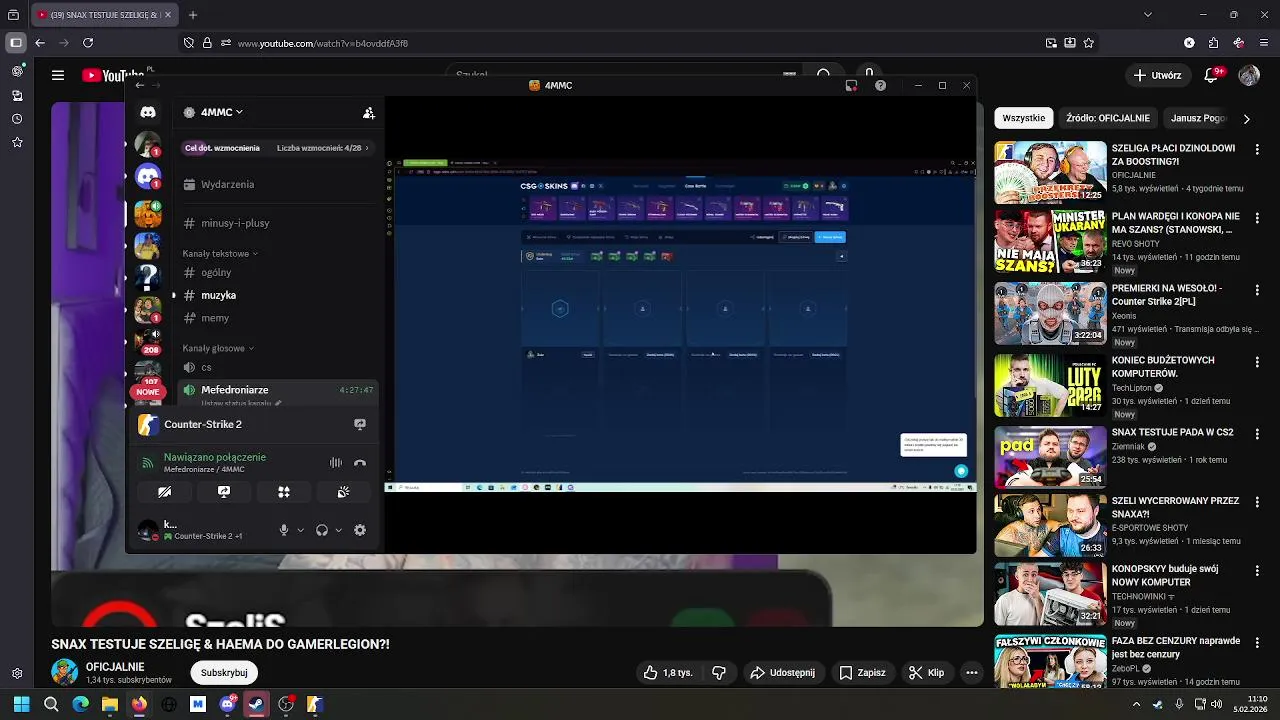Open microphone input device dropdown arrow
The width and height of the screenshot is (1280, 720).
click(300, 530)
